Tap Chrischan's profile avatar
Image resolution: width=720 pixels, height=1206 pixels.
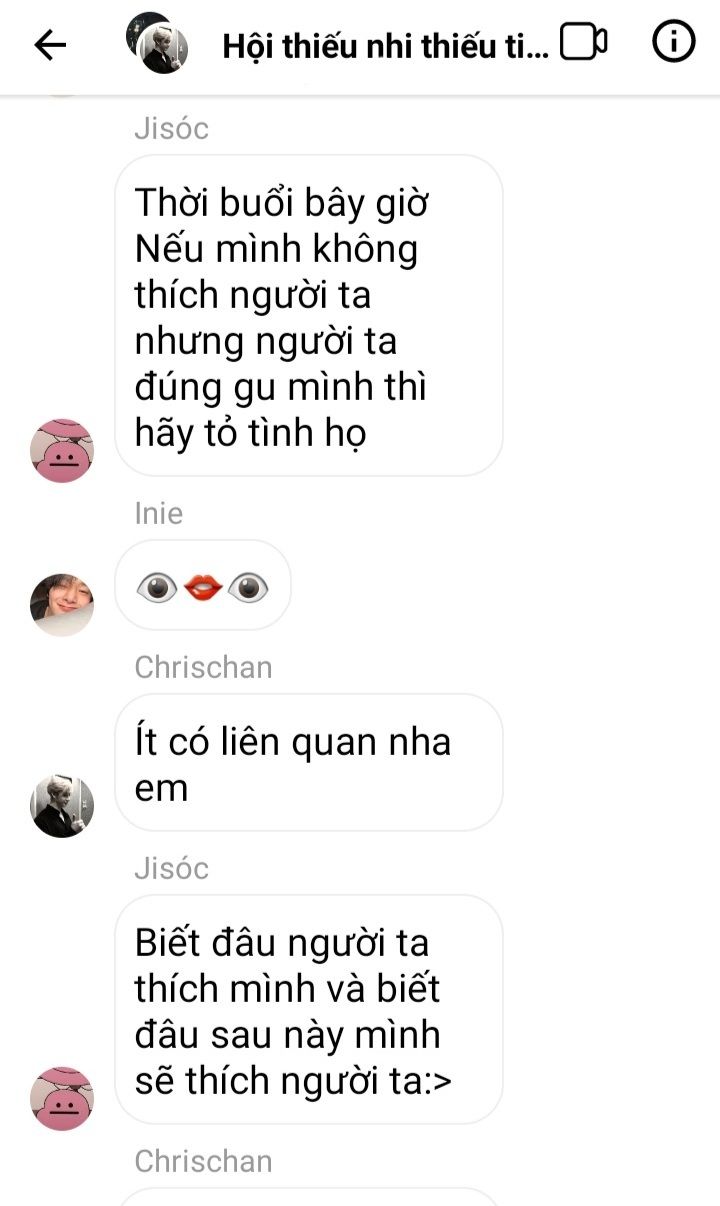coord(62,805)
